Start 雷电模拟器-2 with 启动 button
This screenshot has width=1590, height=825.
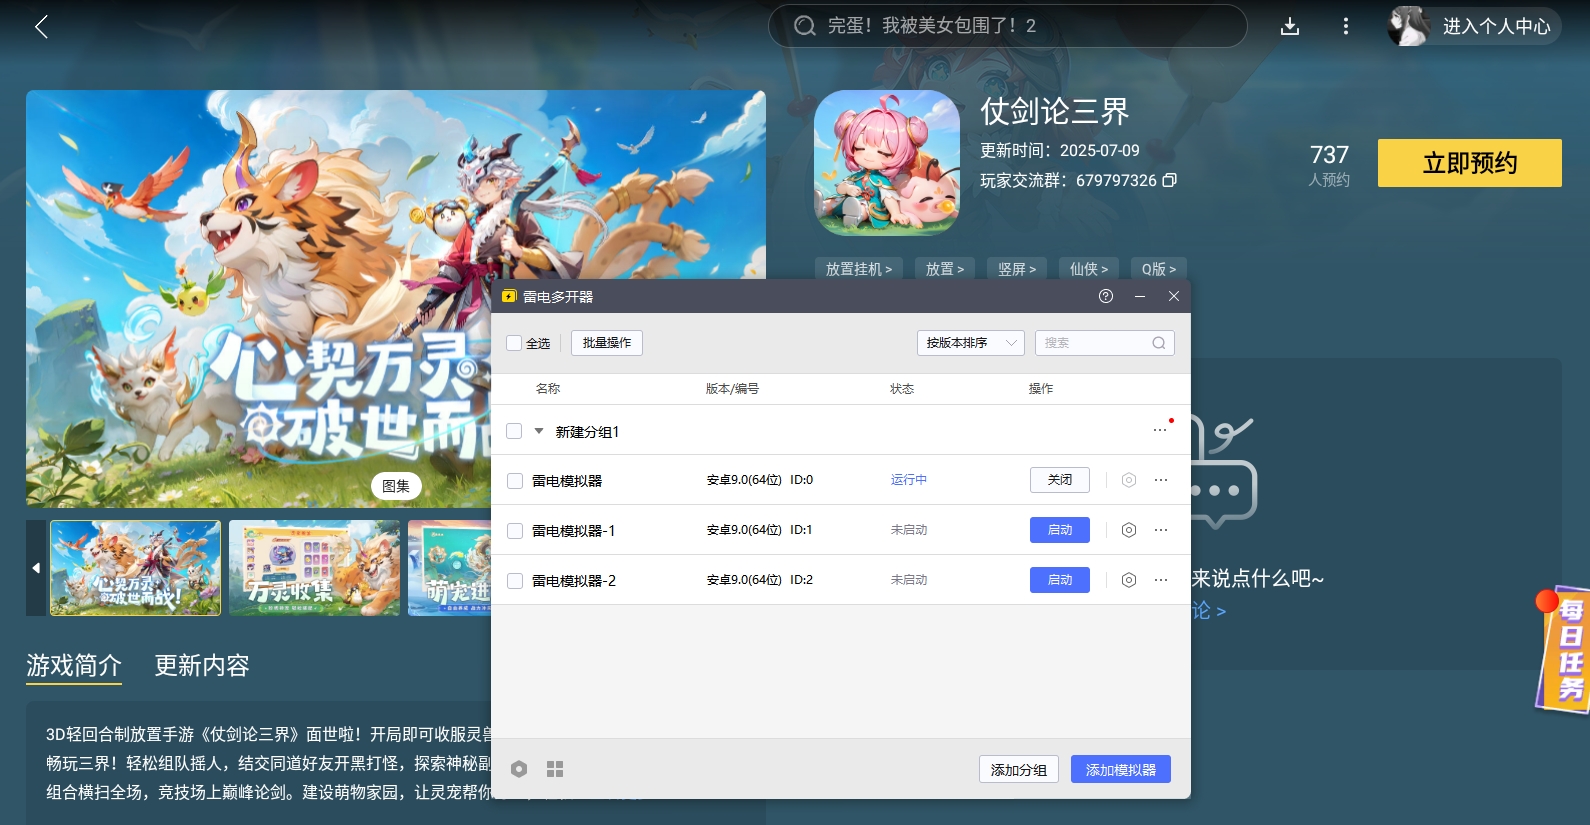(1060, 580)
